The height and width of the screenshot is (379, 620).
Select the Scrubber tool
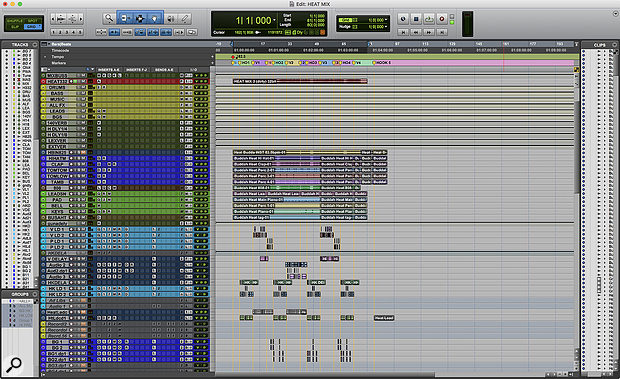click(171, 18)
